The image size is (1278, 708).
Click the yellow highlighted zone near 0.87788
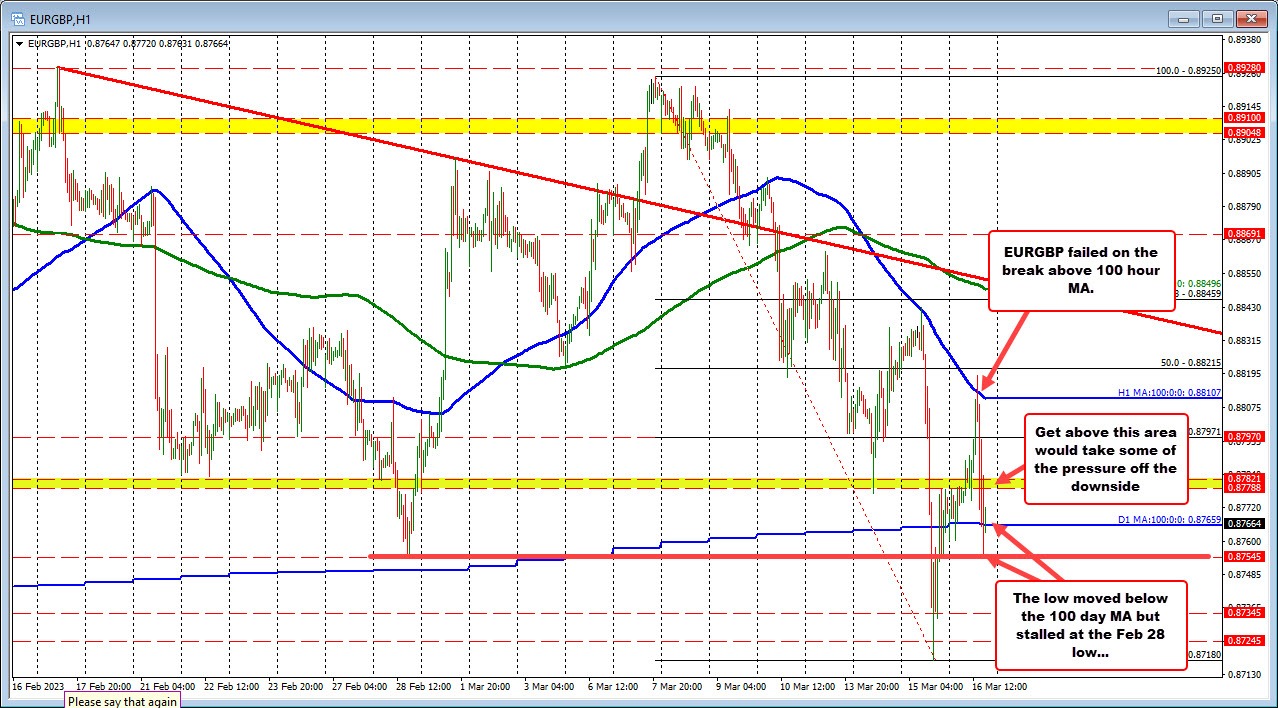500,483
